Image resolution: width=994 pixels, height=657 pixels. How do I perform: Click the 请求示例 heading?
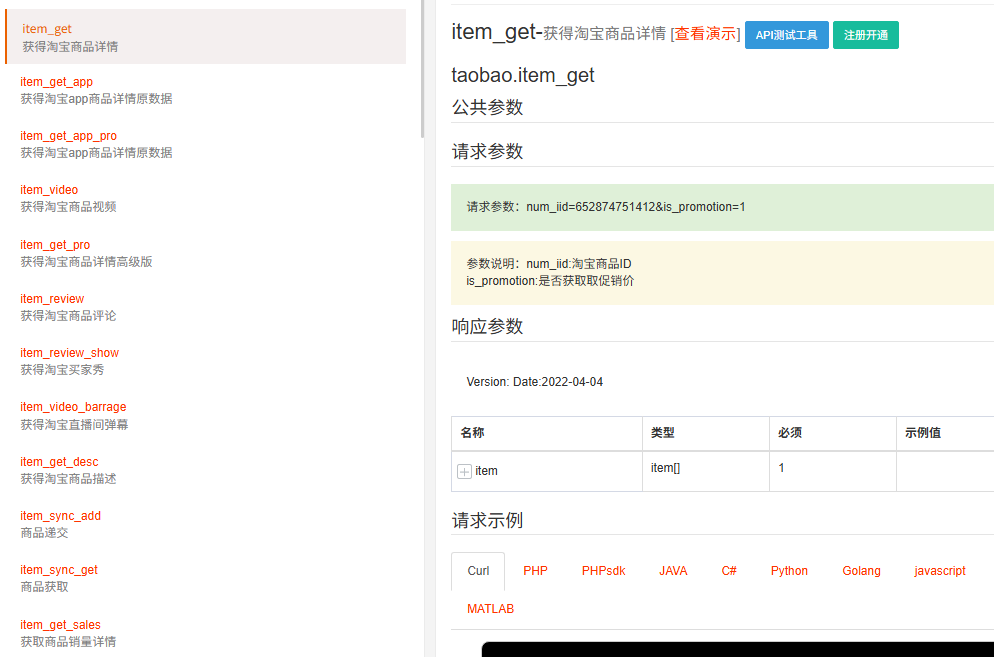[x=487, y=521]
